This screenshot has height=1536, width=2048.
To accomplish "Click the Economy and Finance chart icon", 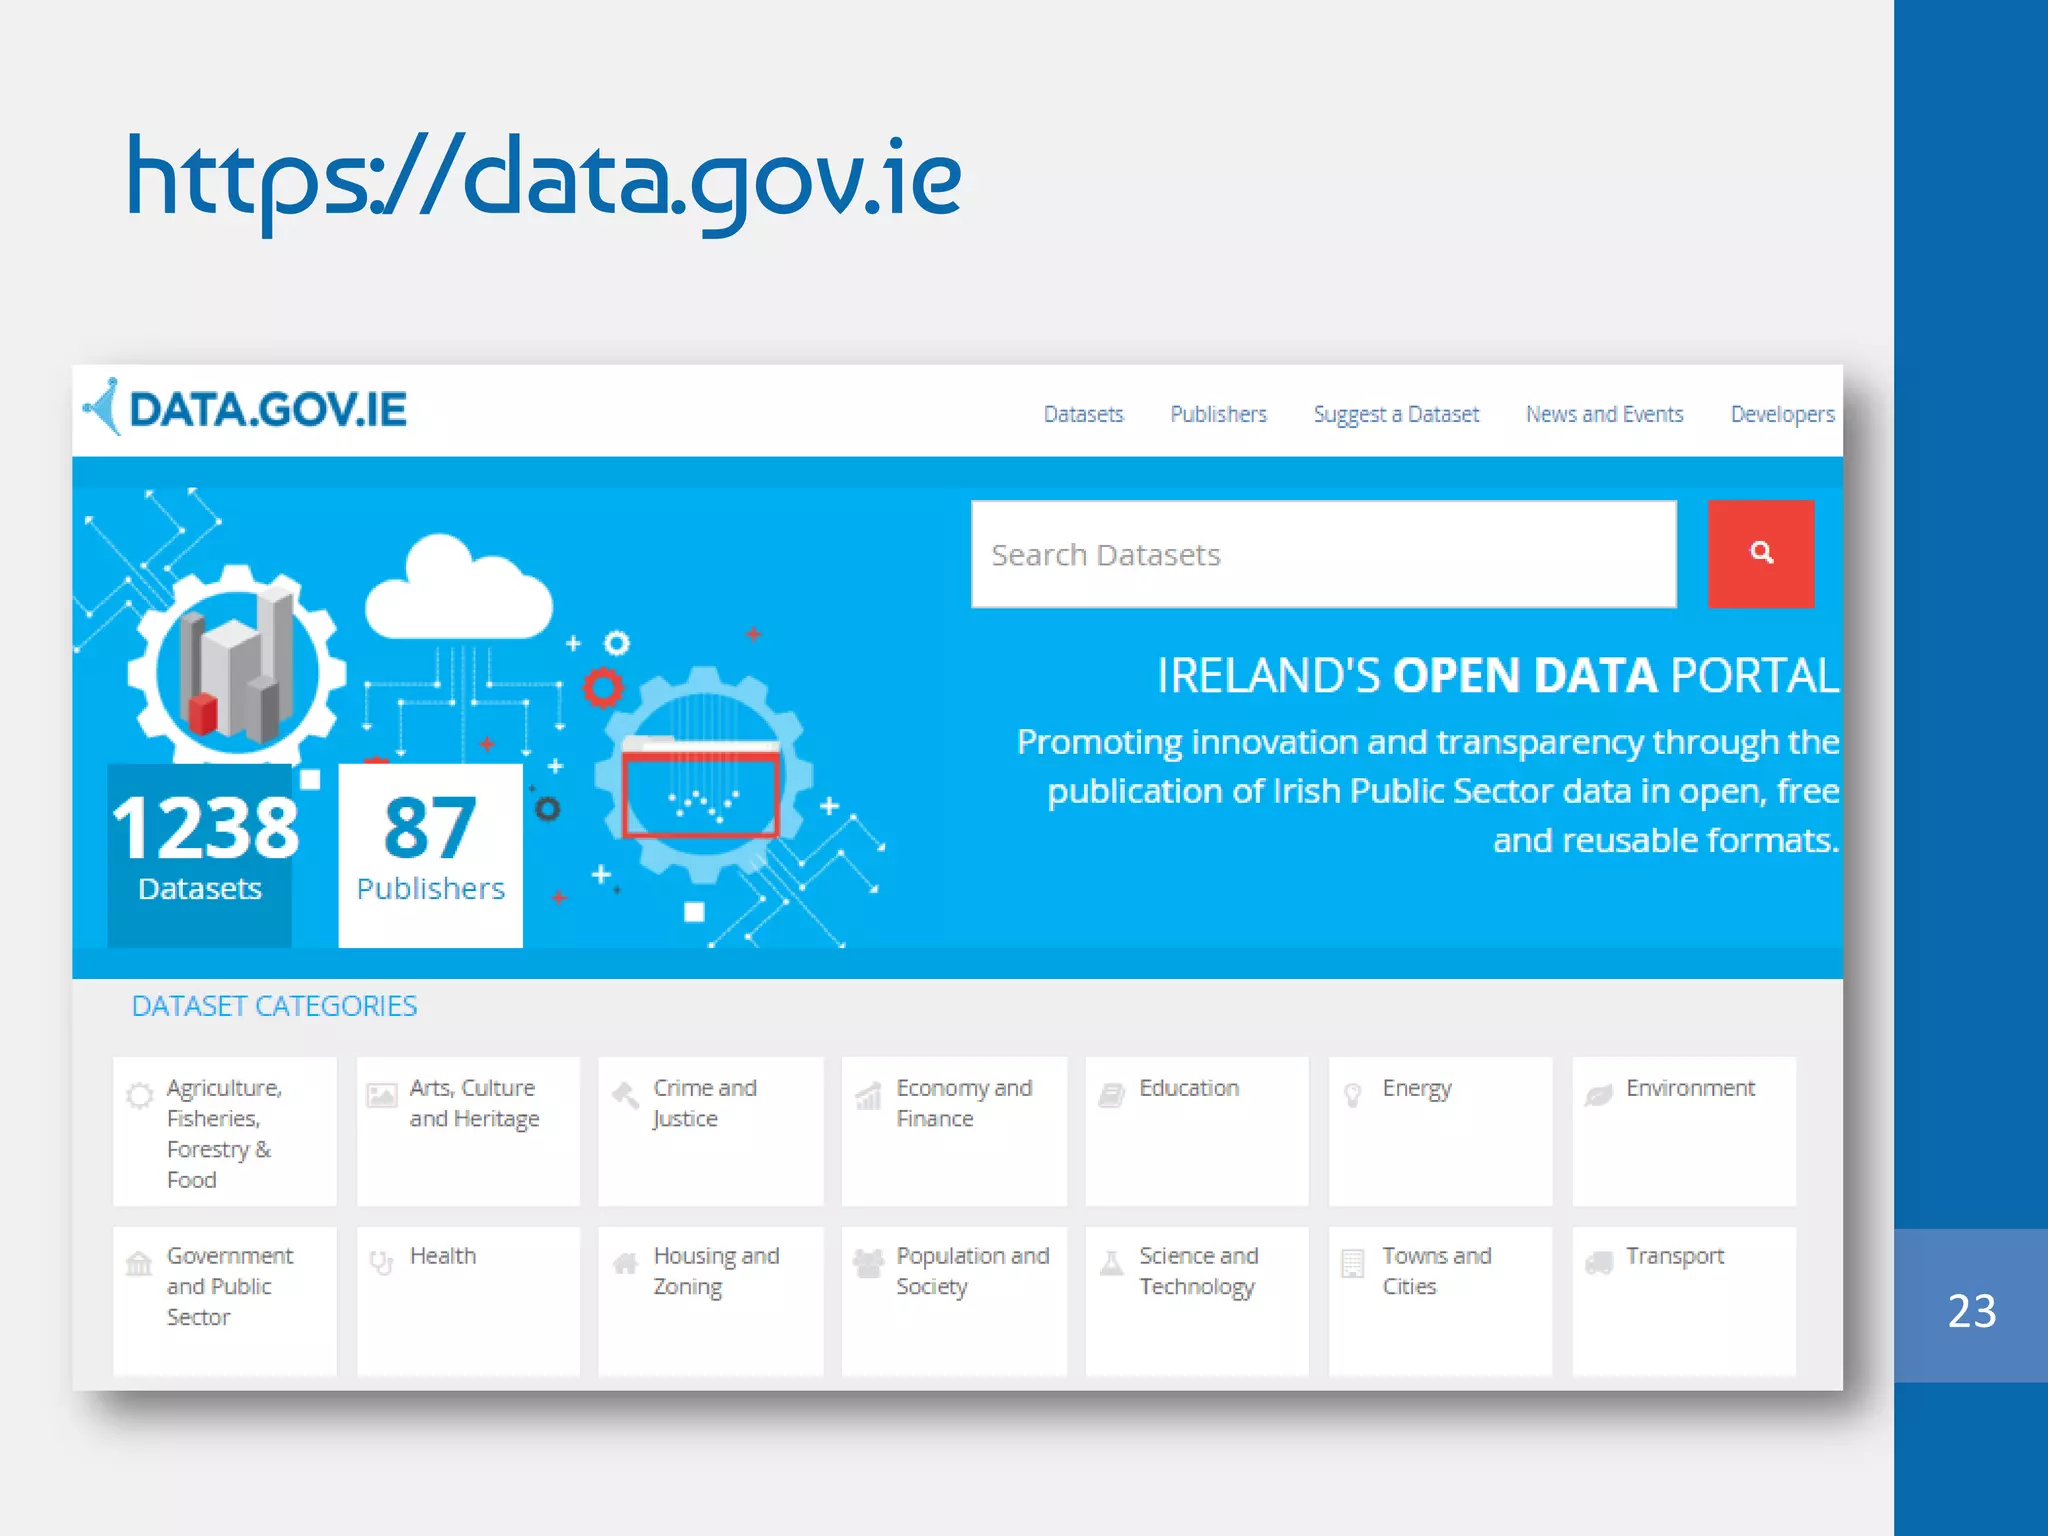I will (868, 1096).
